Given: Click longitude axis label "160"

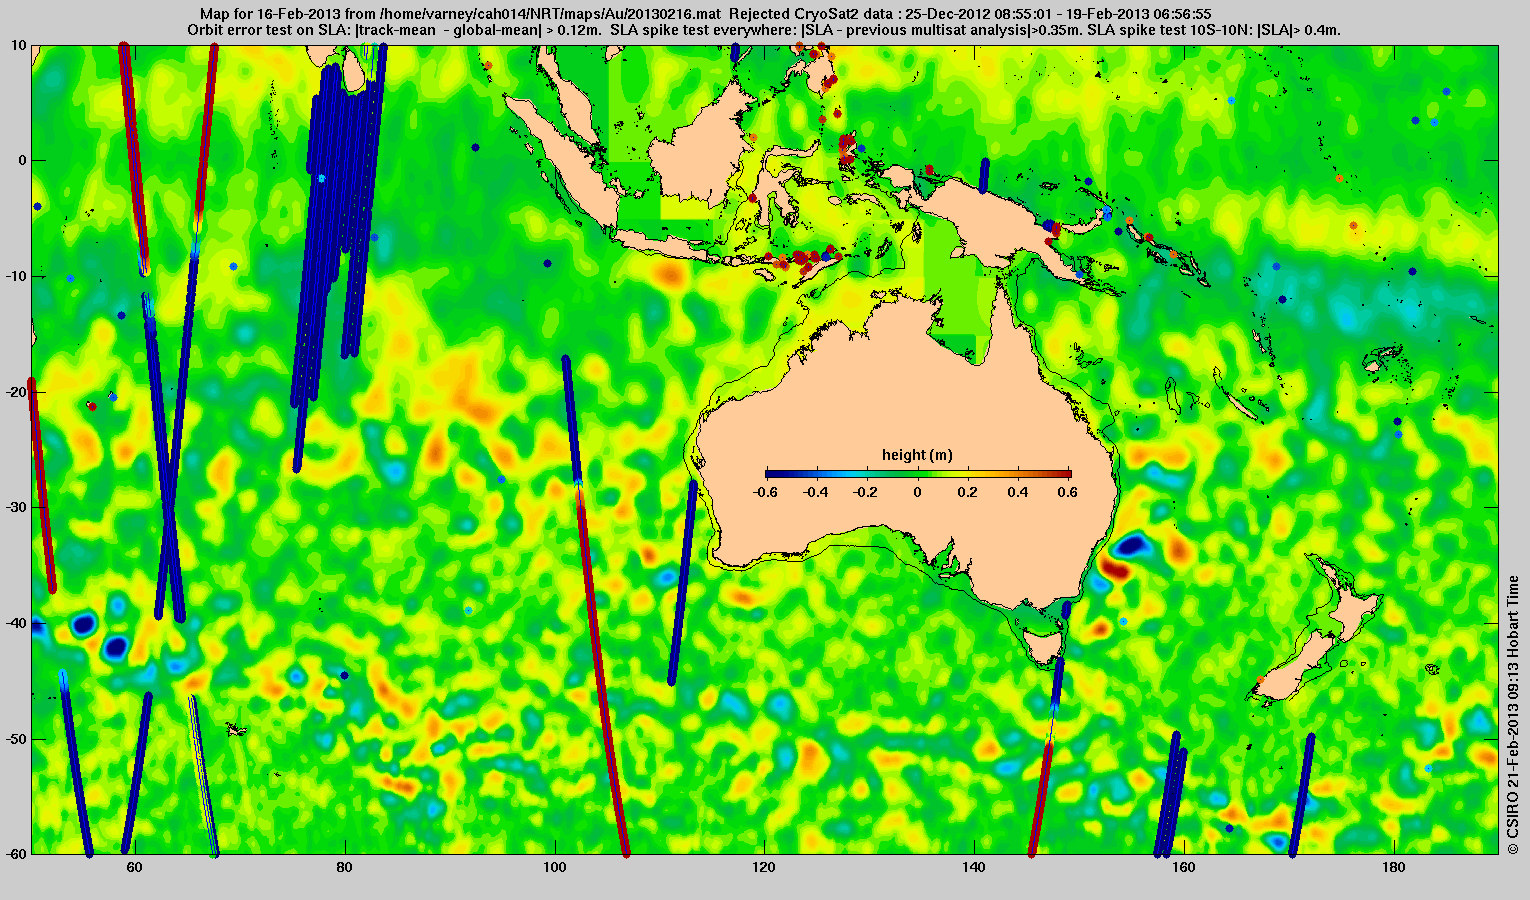Looking at the screenshot, I should coord(1184,866).
